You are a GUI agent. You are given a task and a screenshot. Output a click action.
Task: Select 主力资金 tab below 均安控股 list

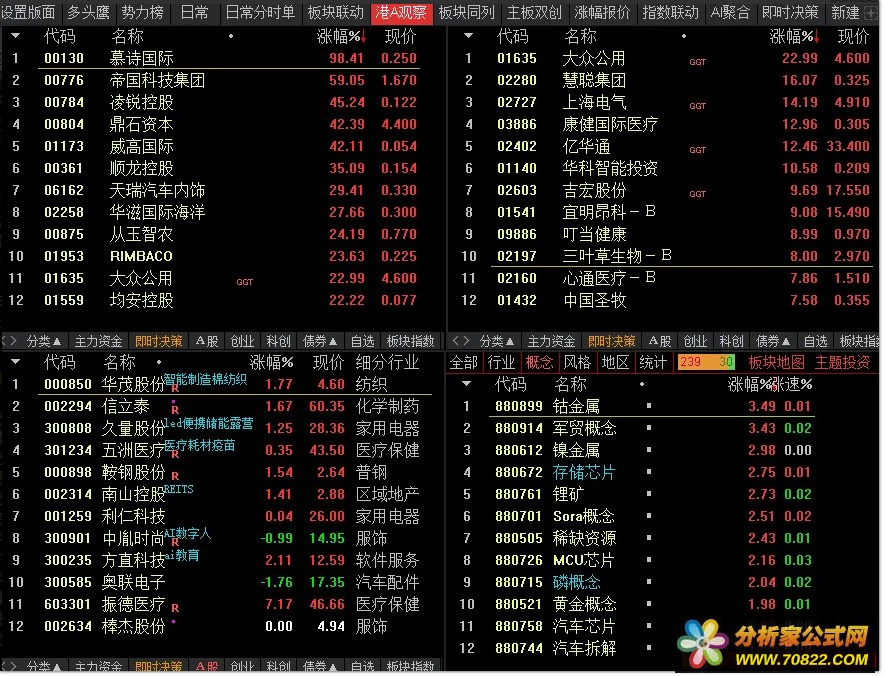click(98, 341)
